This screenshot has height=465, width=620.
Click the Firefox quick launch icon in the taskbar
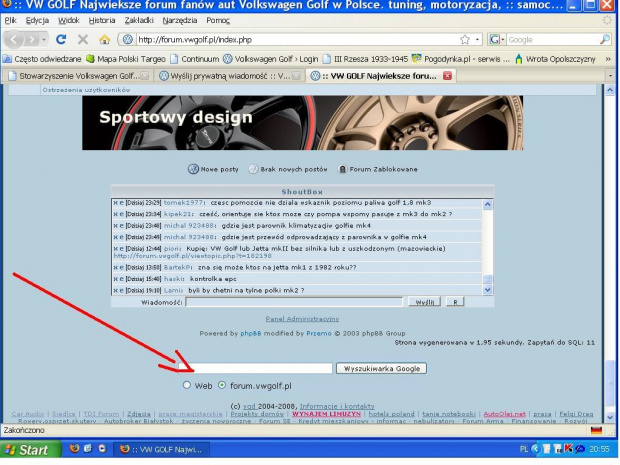[74, 448]
